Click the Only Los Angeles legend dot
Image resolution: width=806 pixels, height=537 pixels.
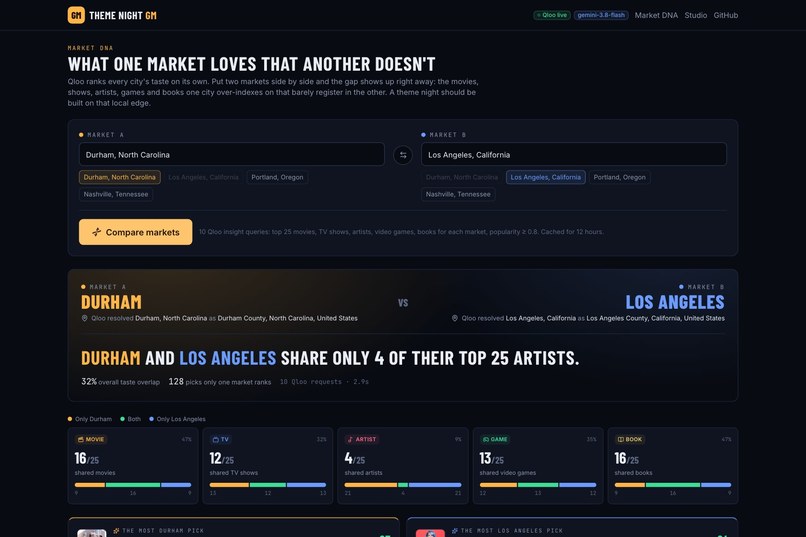pyautogui.click(x=151, y=419)
